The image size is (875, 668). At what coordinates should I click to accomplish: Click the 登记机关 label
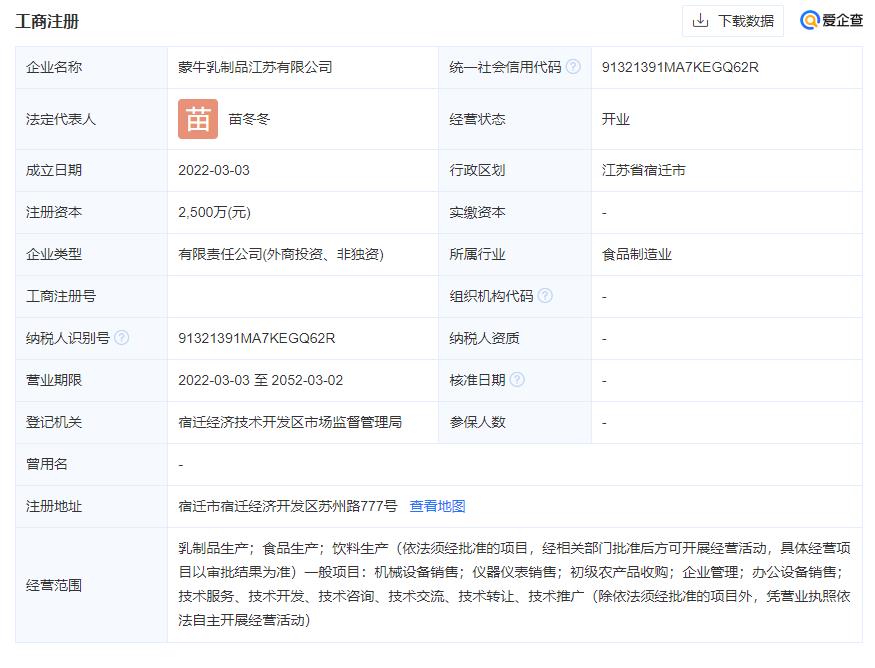click(54, 422)
